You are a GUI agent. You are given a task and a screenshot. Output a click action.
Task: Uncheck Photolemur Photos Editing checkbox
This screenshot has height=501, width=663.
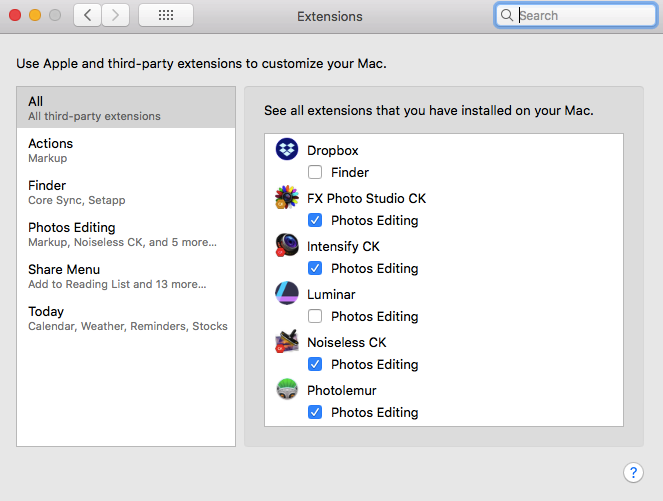click(x=315, y=412)
